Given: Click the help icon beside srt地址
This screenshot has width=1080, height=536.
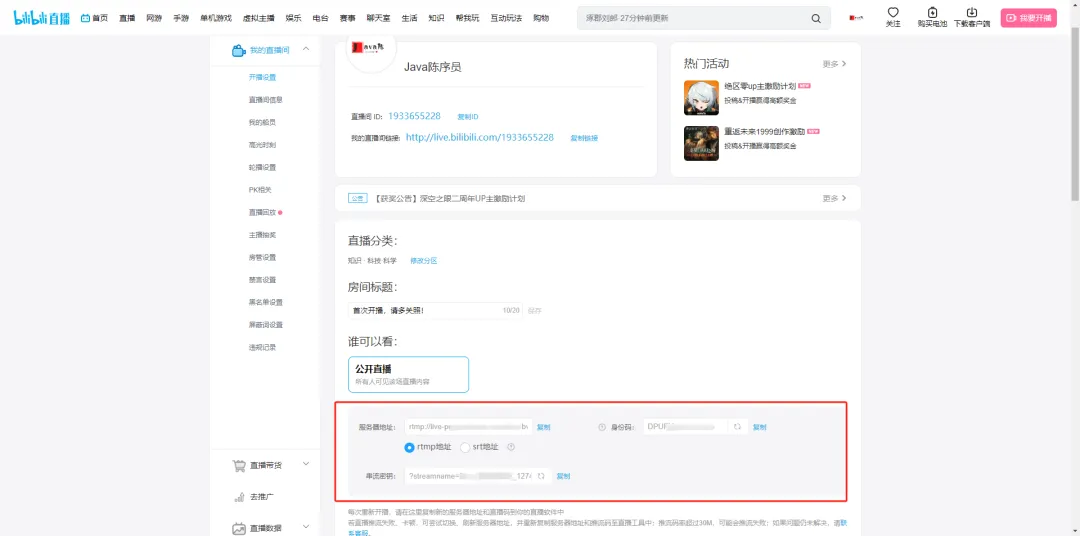Looking at the screenshot, I should 511,447.
